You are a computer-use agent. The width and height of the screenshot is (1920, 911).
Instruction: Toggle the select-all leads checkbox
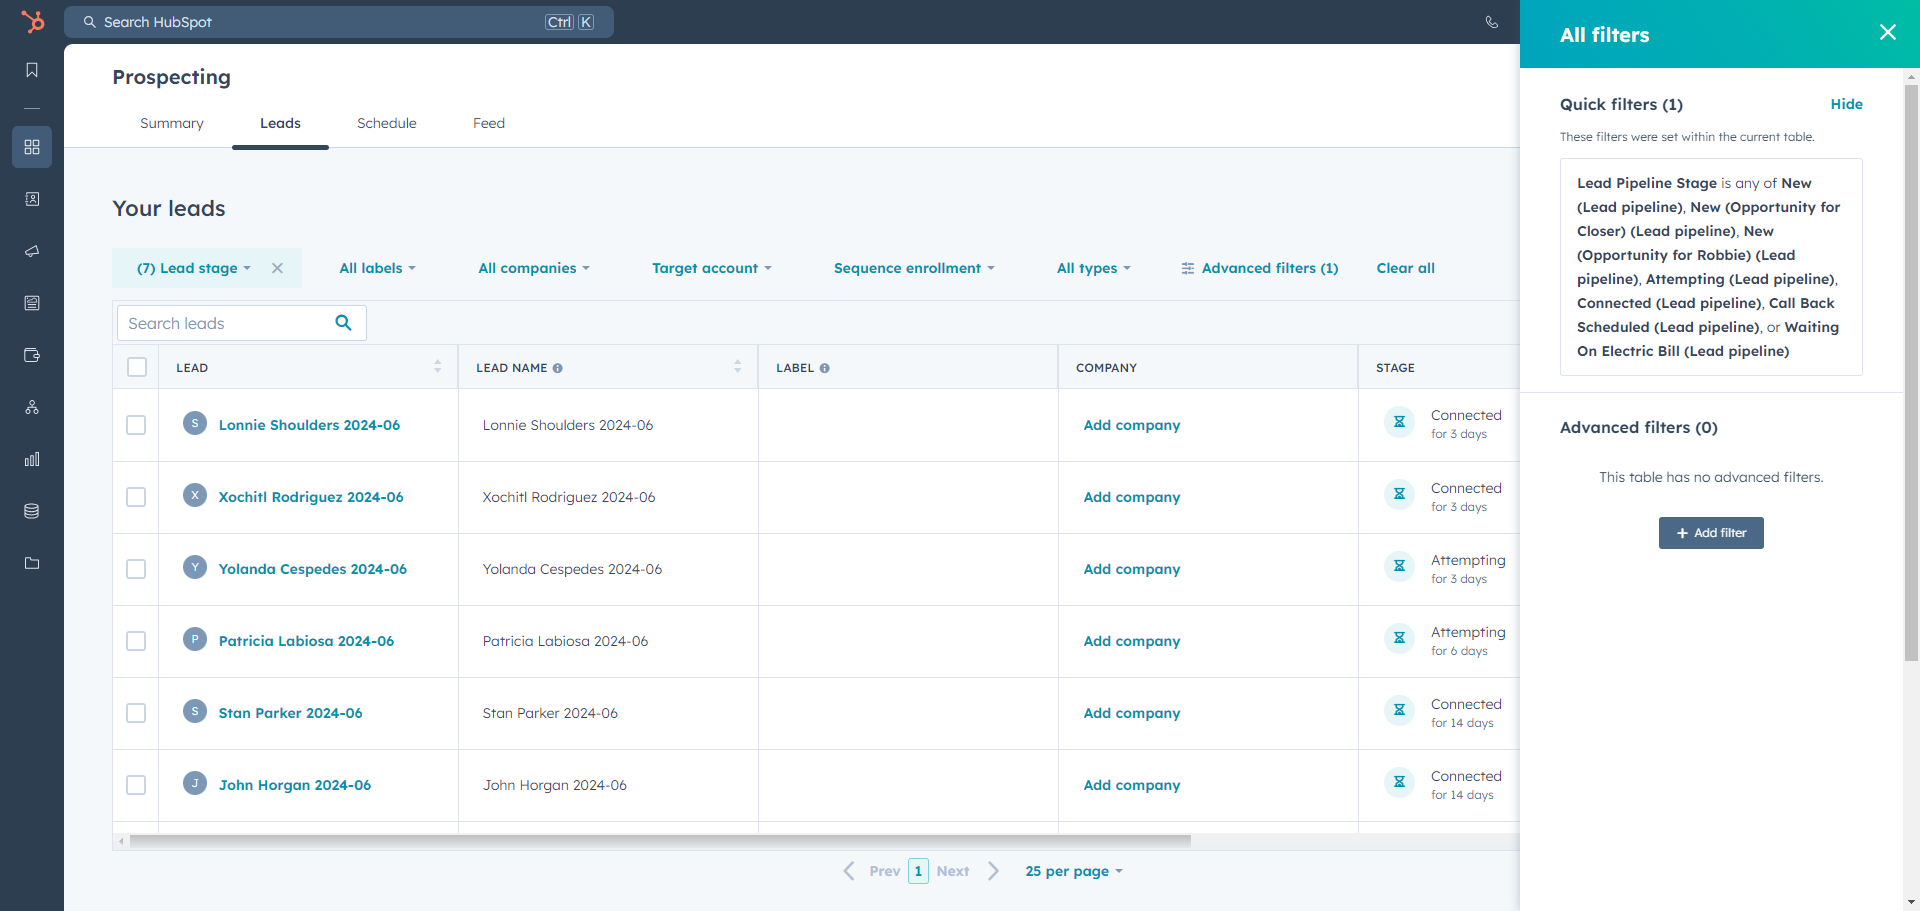click(137, 367)
